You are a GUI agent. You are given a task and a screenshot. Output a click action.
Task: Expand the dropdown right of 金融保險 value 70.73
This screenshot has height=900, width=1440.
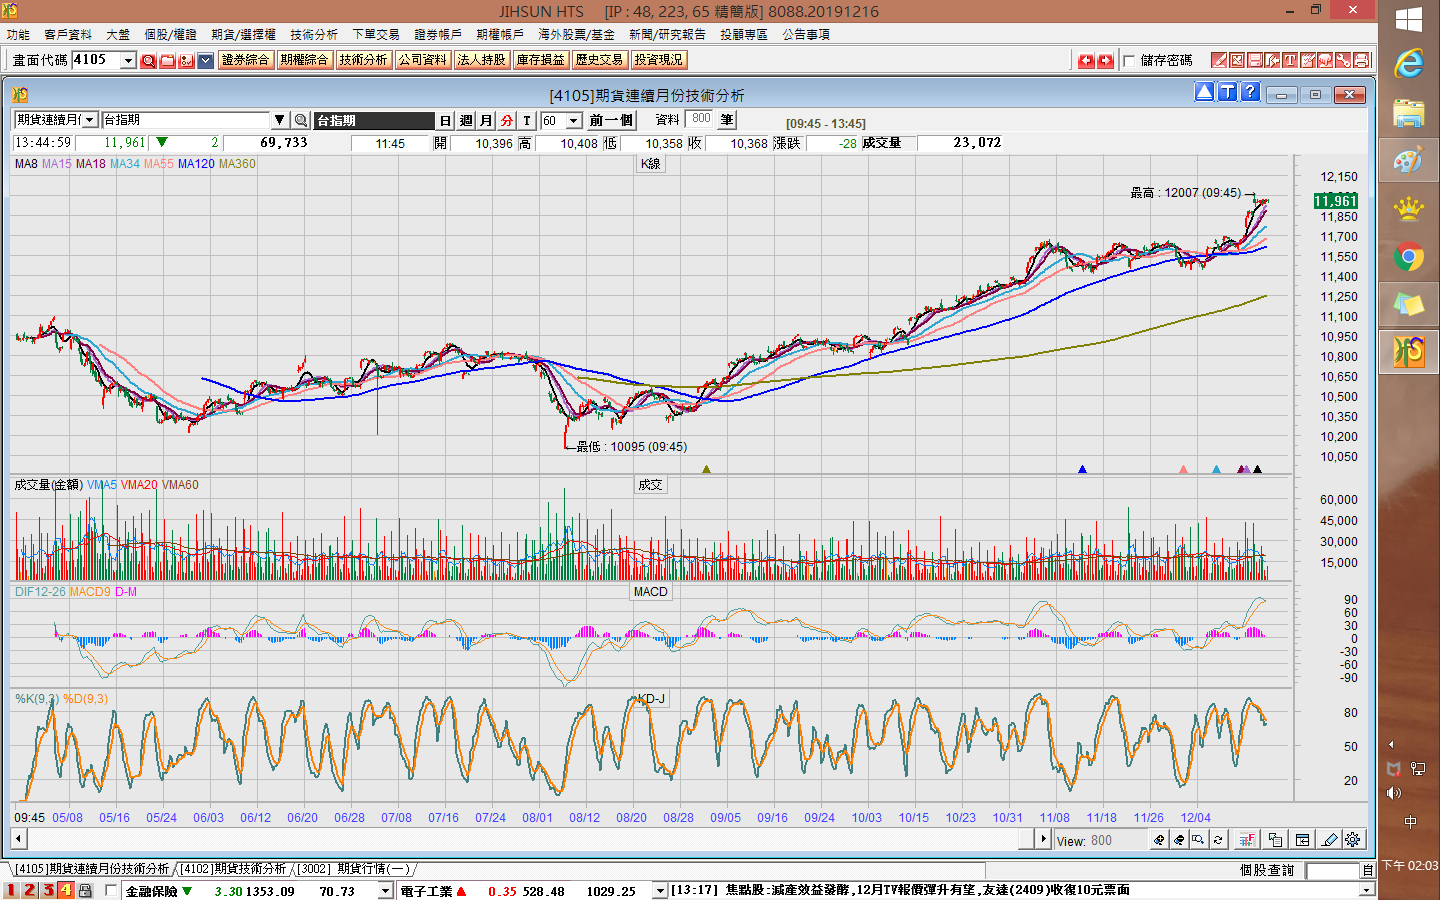pyautogui.click(x=386, y=890)
